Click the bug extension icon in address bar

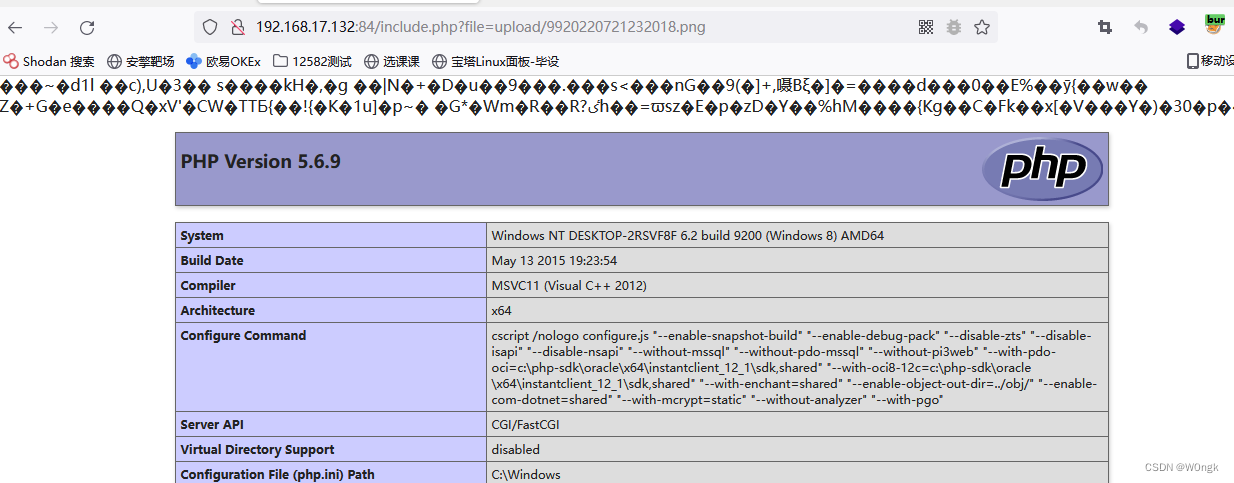(x=954, y=27)
